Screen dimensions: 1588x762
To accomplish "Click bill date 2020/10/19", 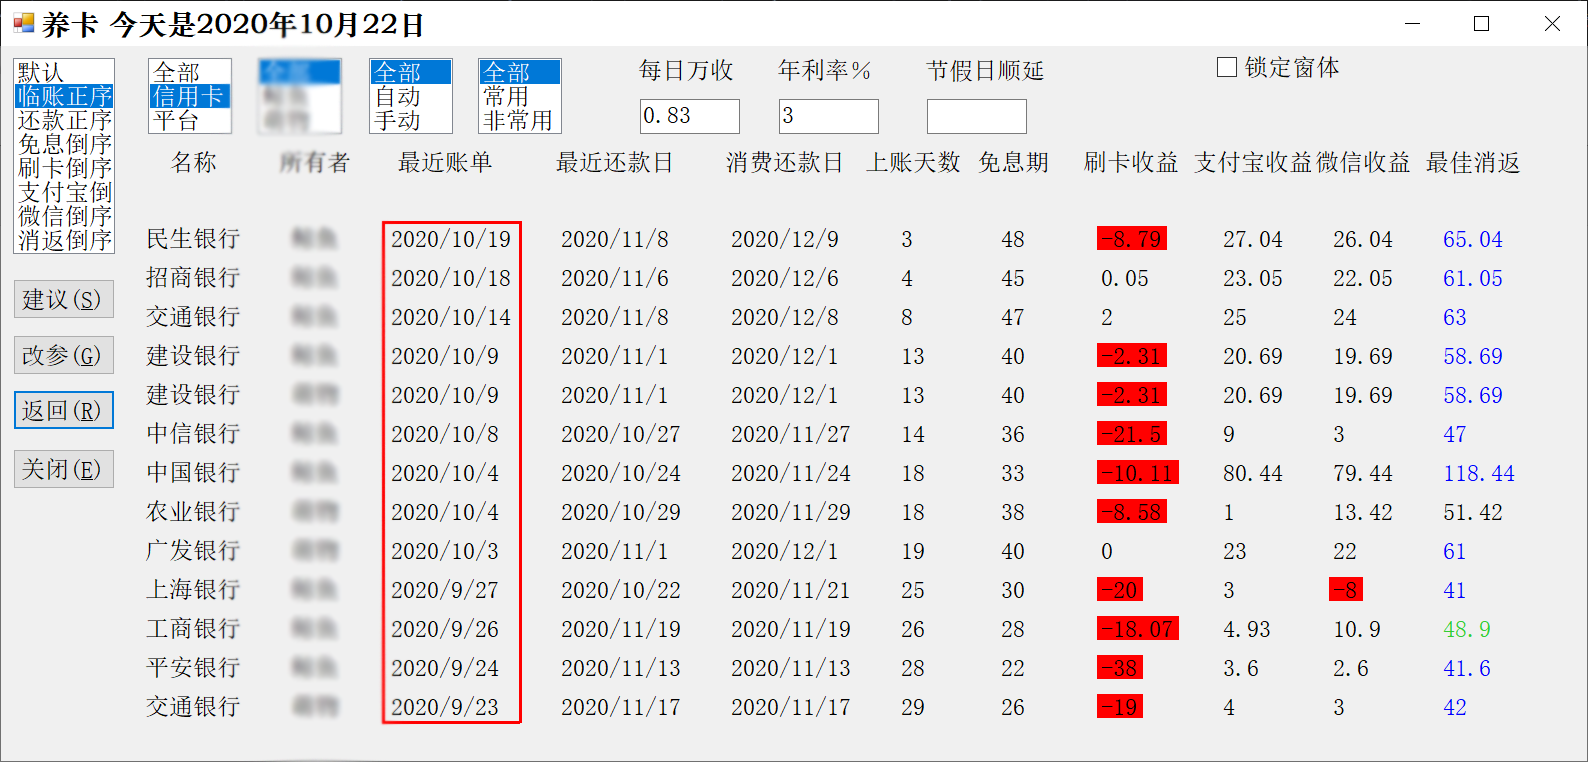I will [451, 239].
